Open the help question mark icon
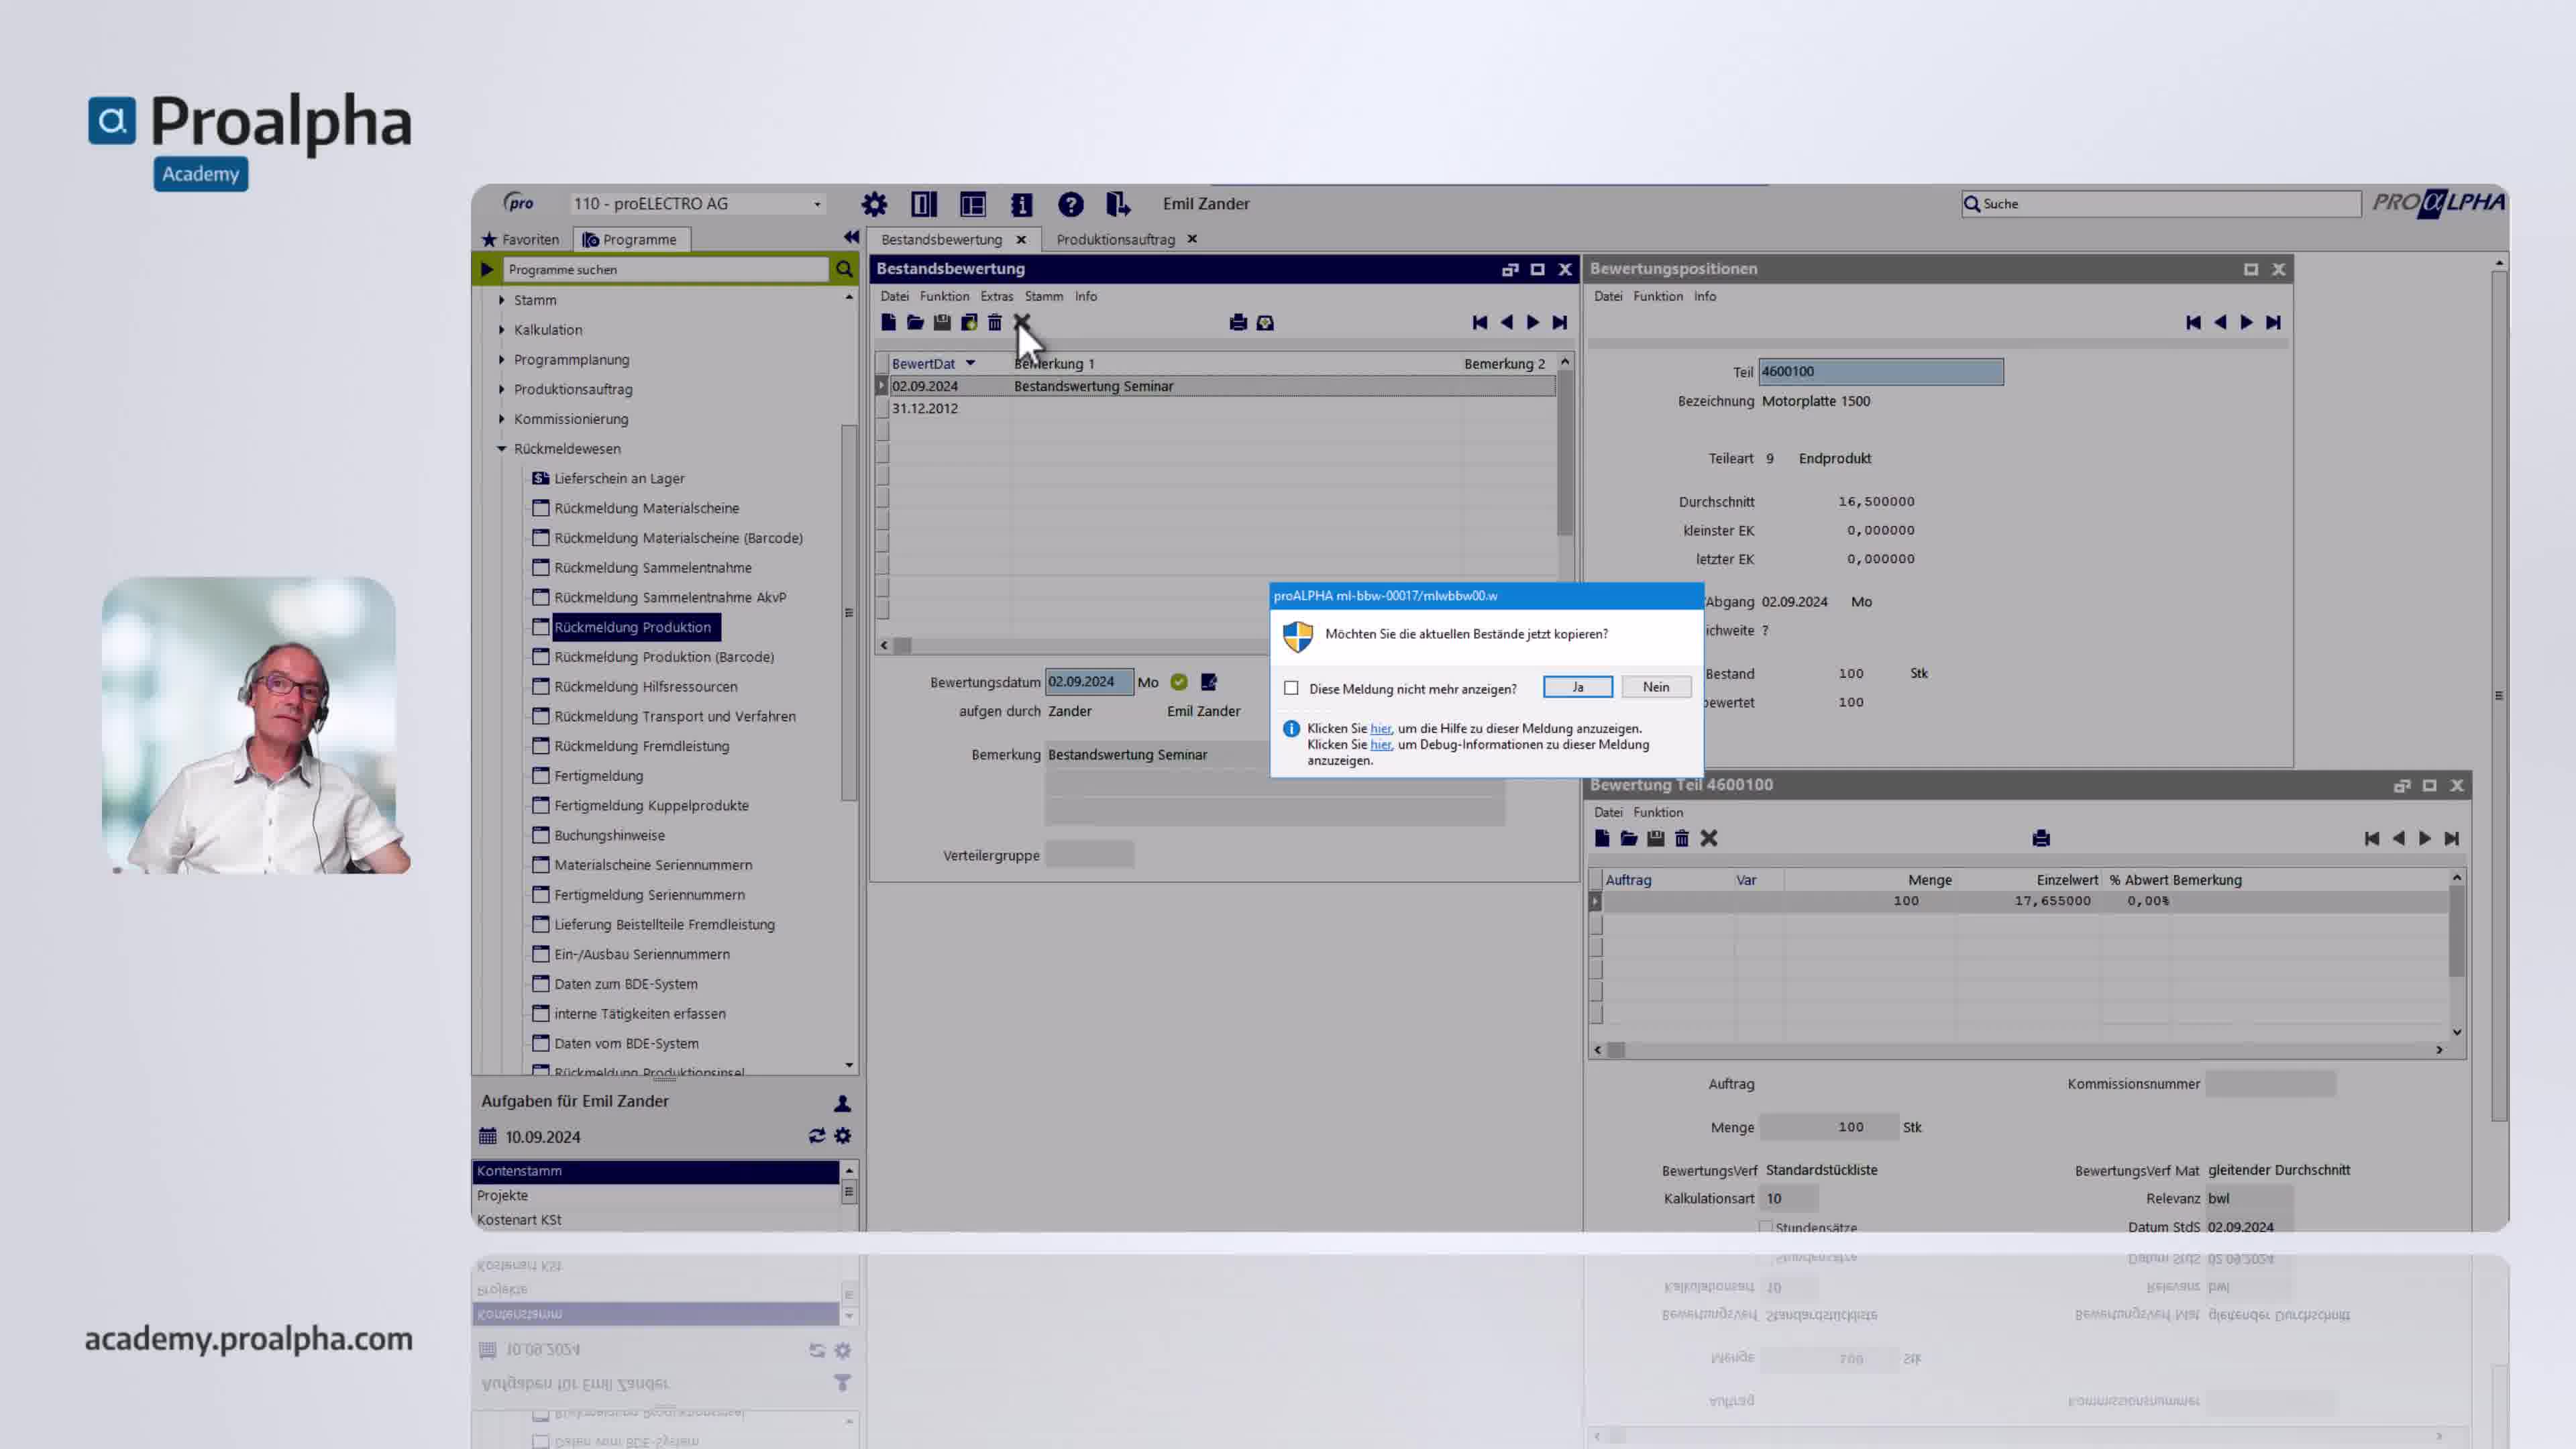This screenshot has height=1449, width=2576. pyautogui.click(x=1070, y=204)
